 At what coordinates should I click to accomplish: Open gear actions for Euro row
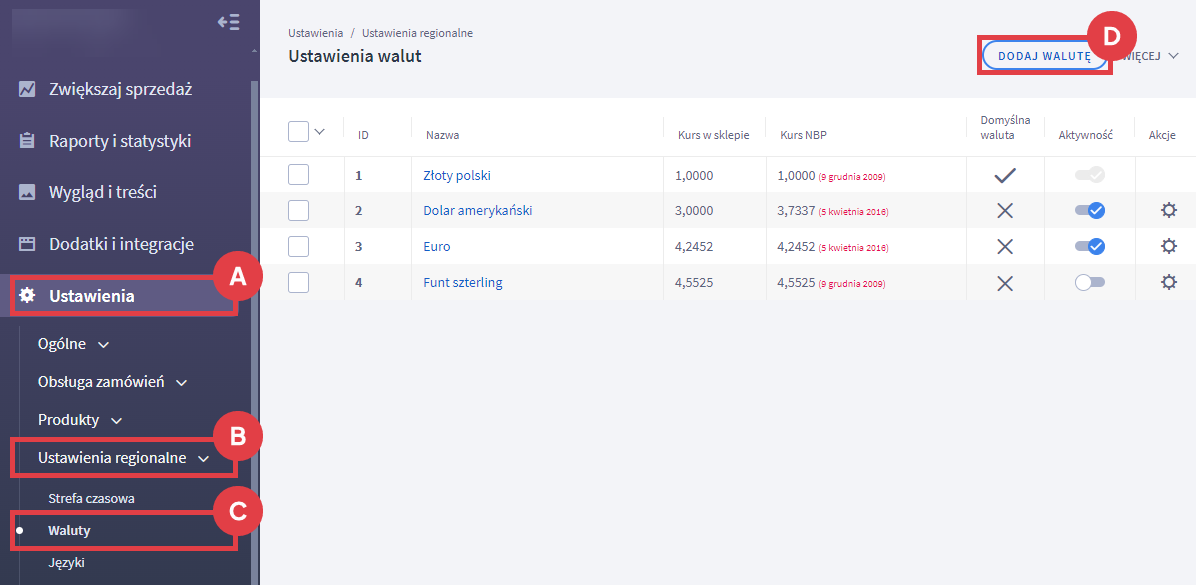click(1168, 246)
